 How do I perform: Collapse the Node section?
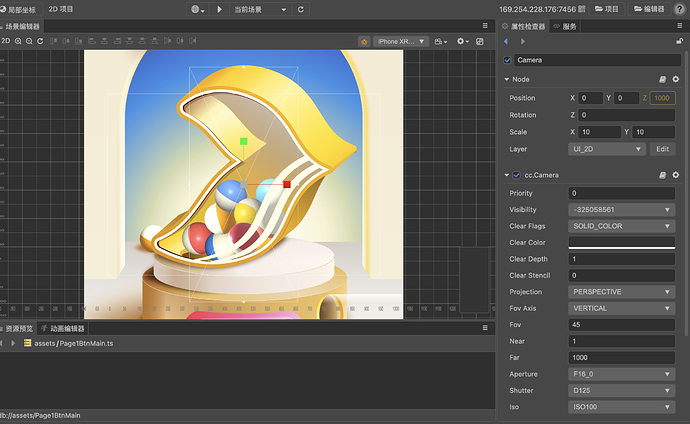tap(507, 79)
